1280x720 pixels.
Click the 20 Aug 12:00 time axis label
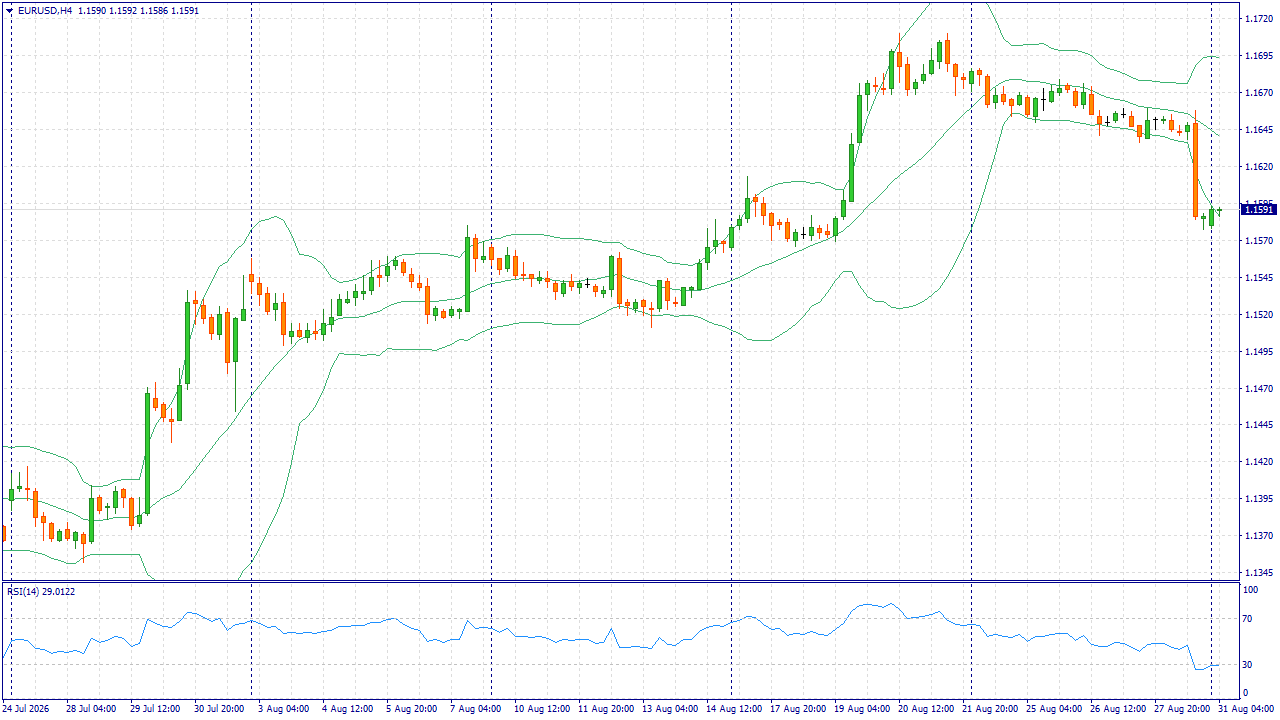tap(925, 709)
